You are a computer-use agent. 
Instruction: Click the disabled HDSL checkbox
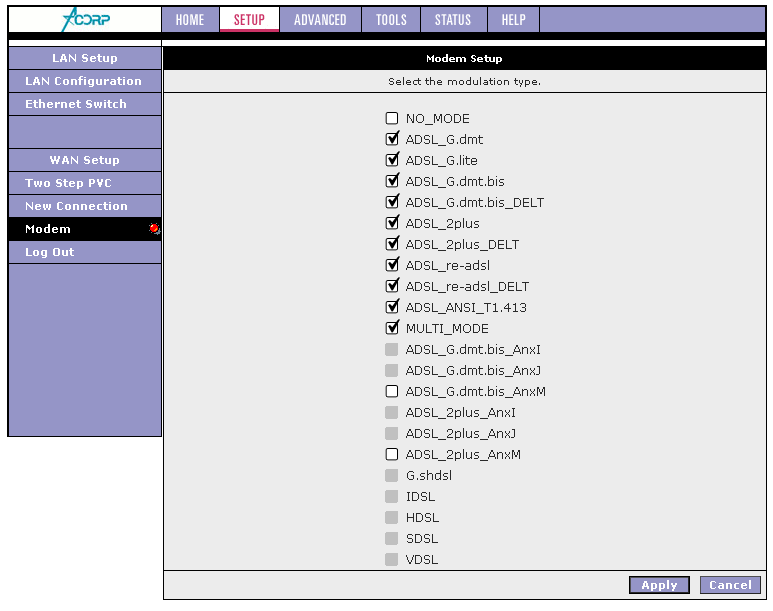(392, 517)
